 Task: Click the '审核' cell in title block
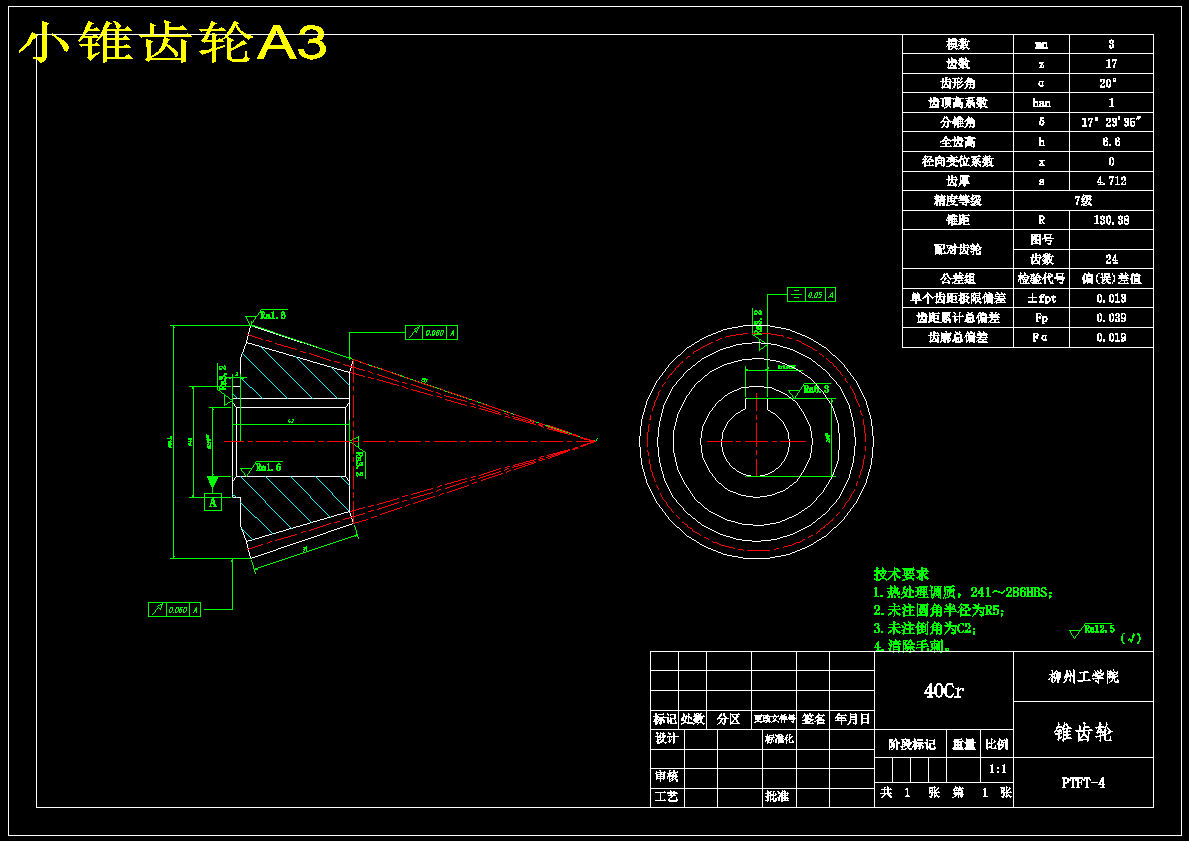pos(667,777)
